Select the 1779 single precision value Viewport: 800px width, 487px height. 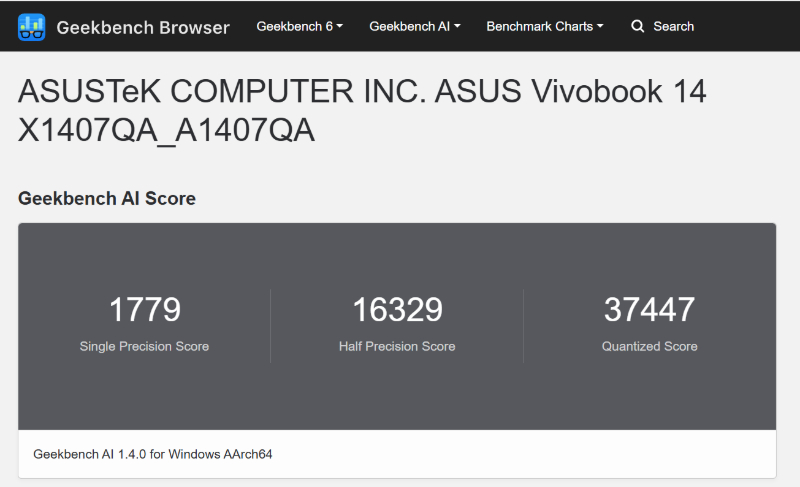(144, 310)
